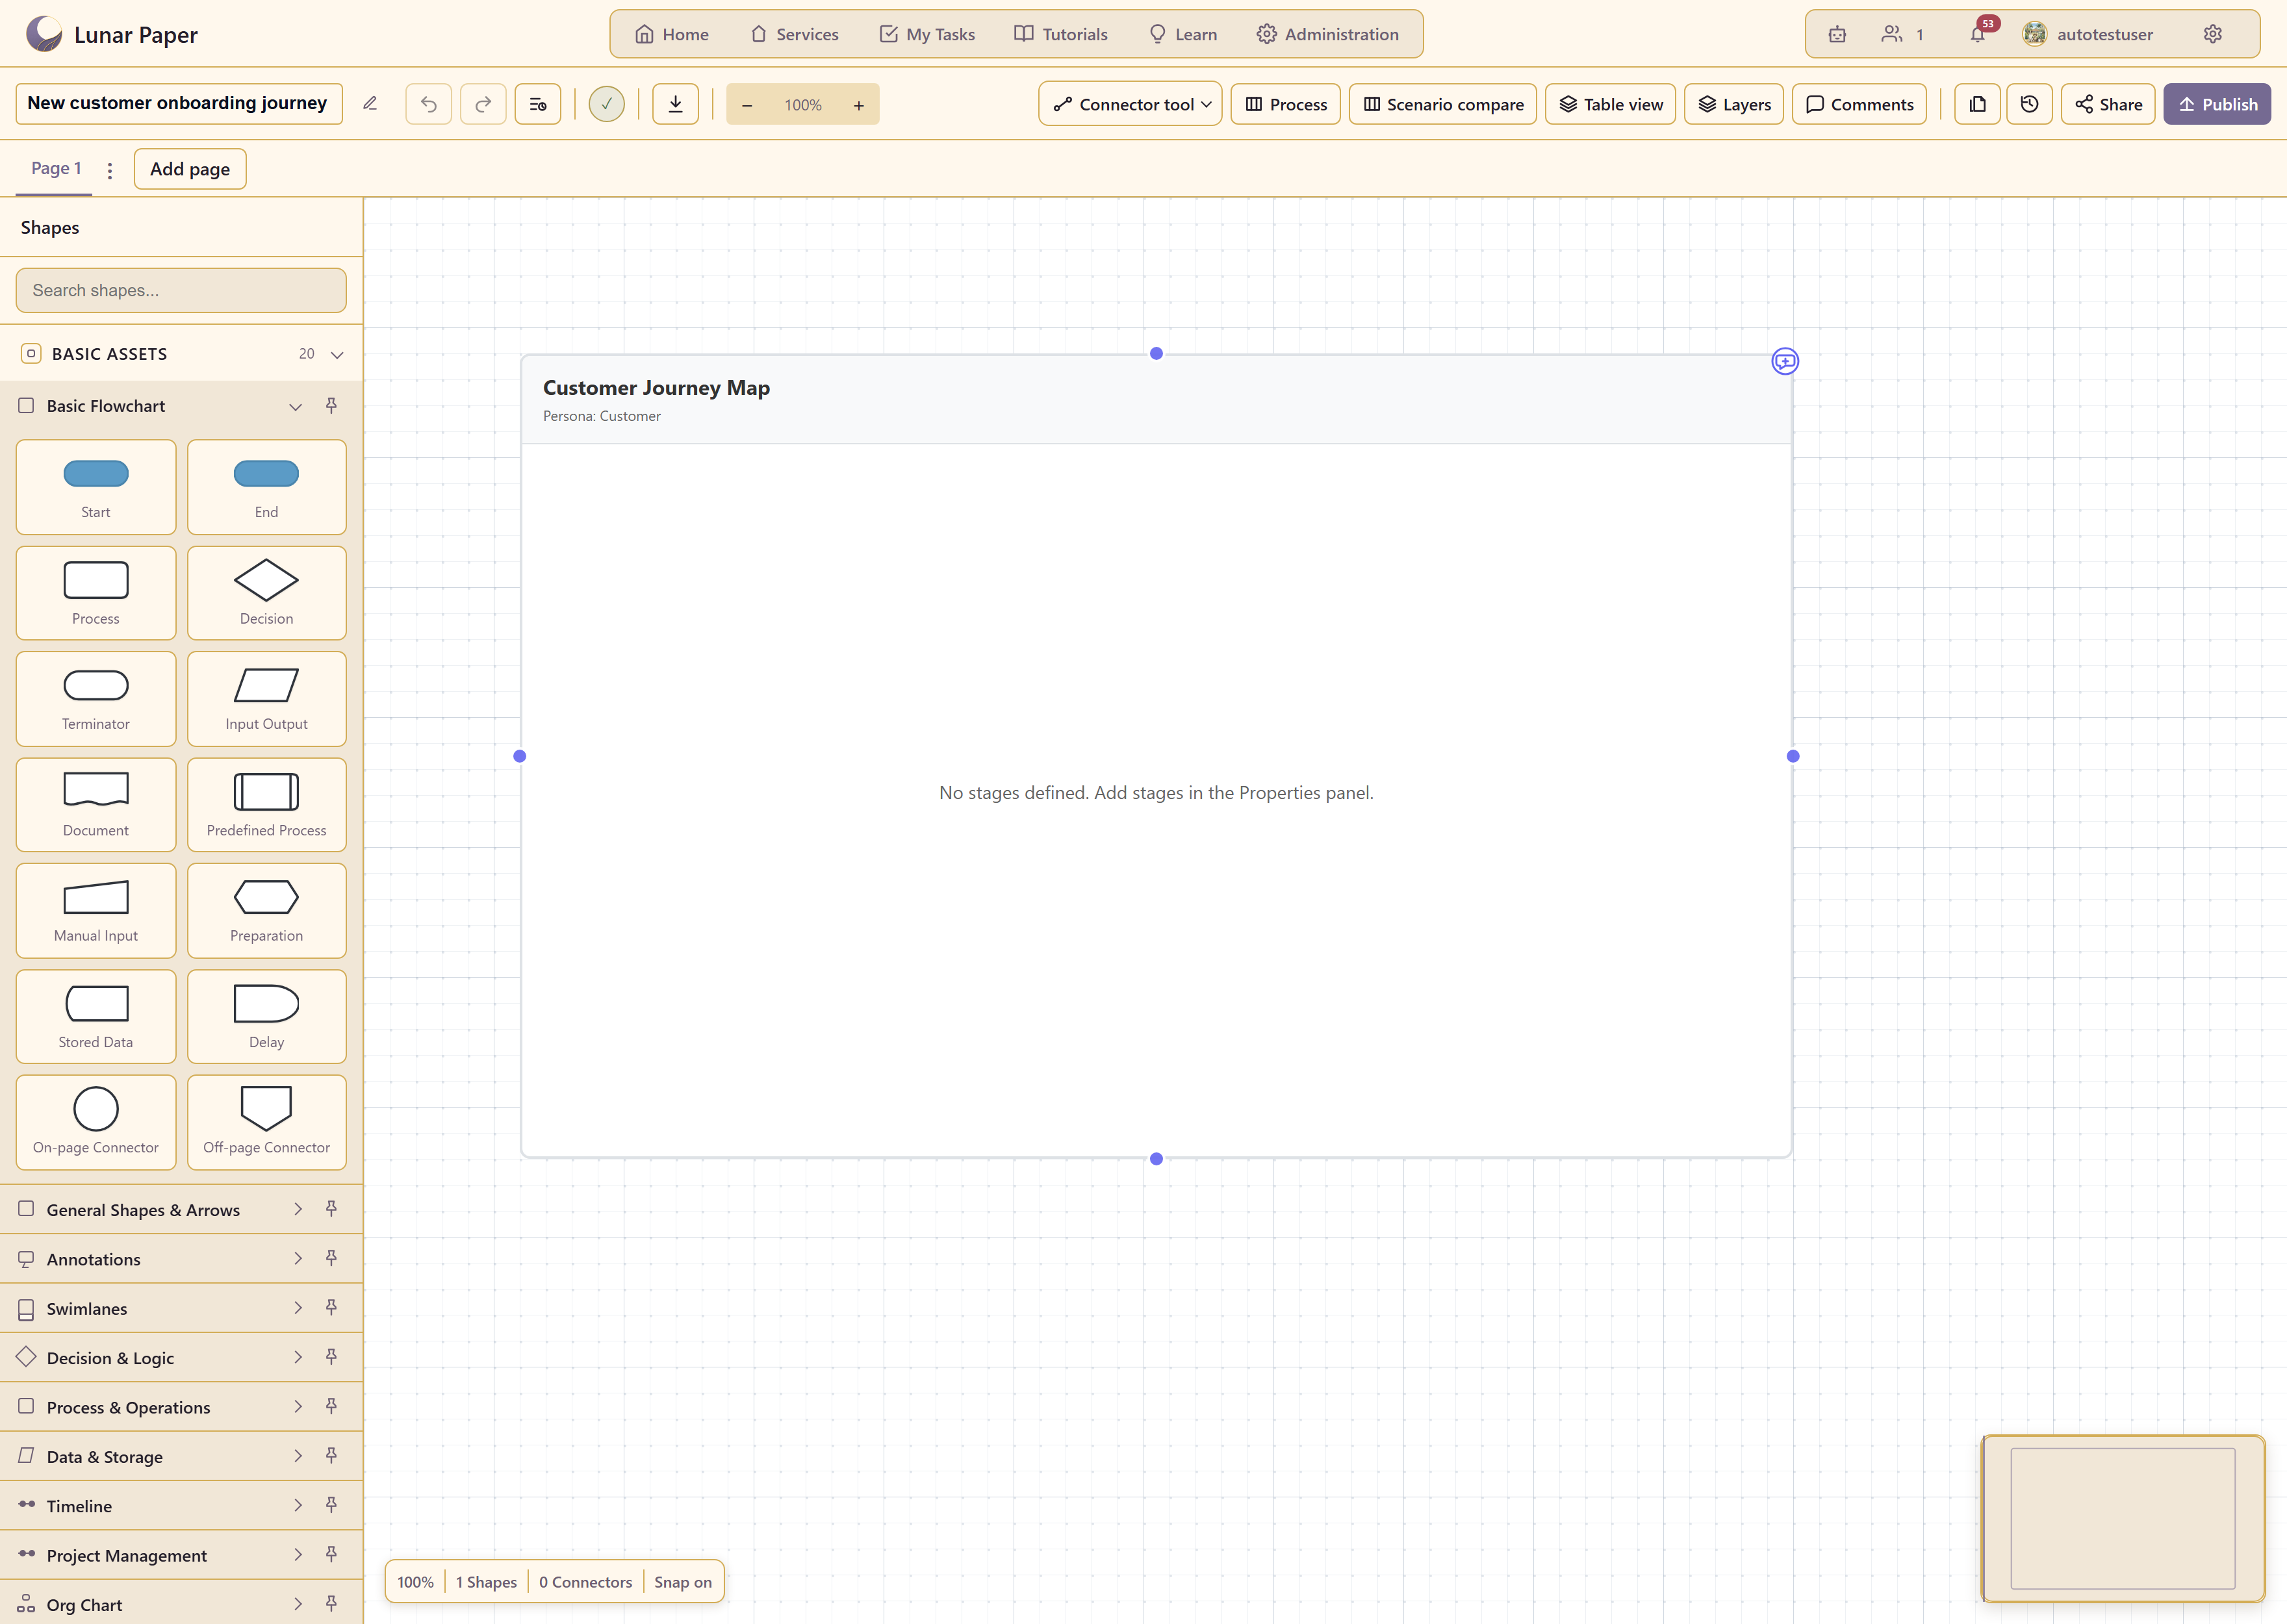The height and width of the screenshot is (1624, 2287).
Task: Open the bot assistant icon in header
Action: 1837,34
